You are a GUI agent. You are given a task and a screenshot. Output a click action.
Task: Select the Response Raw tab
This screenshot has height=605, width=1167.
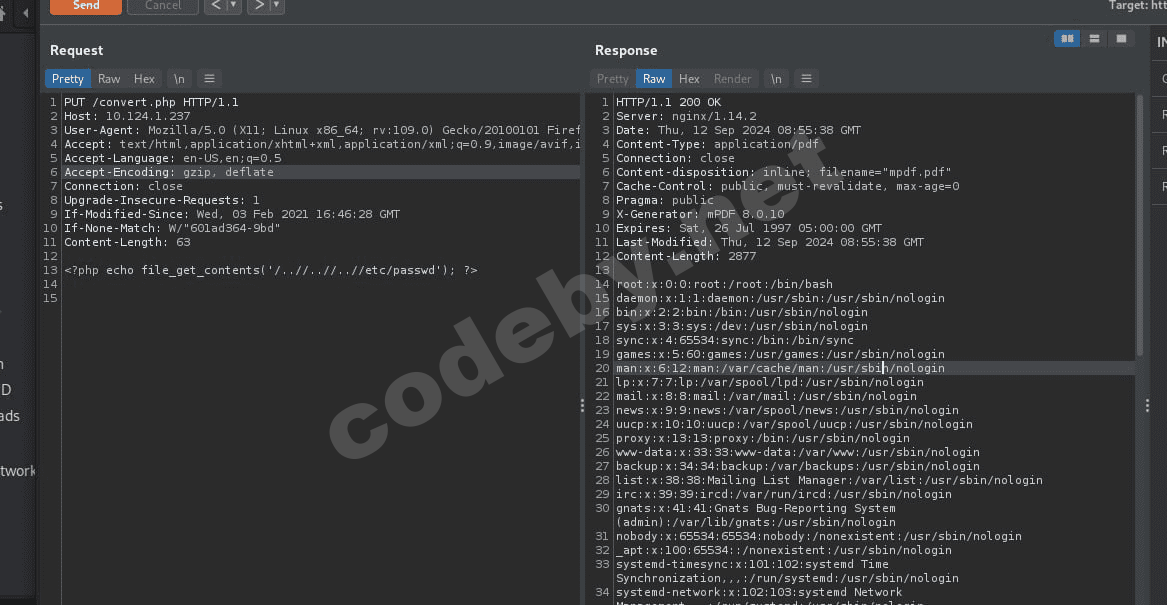point(654,79)
